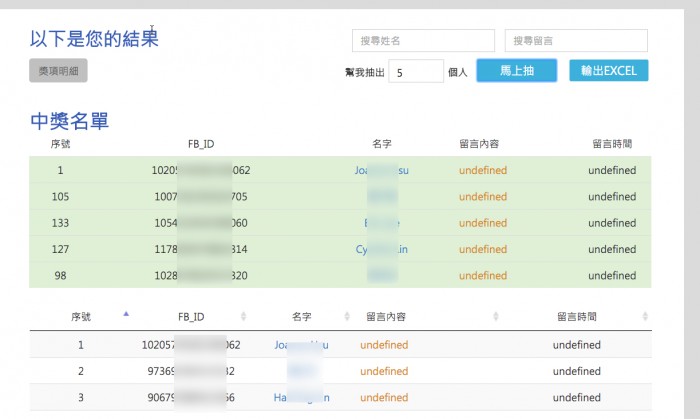
Task: Click the 序號 column header in lower table
Action: (x=82, y=317)
